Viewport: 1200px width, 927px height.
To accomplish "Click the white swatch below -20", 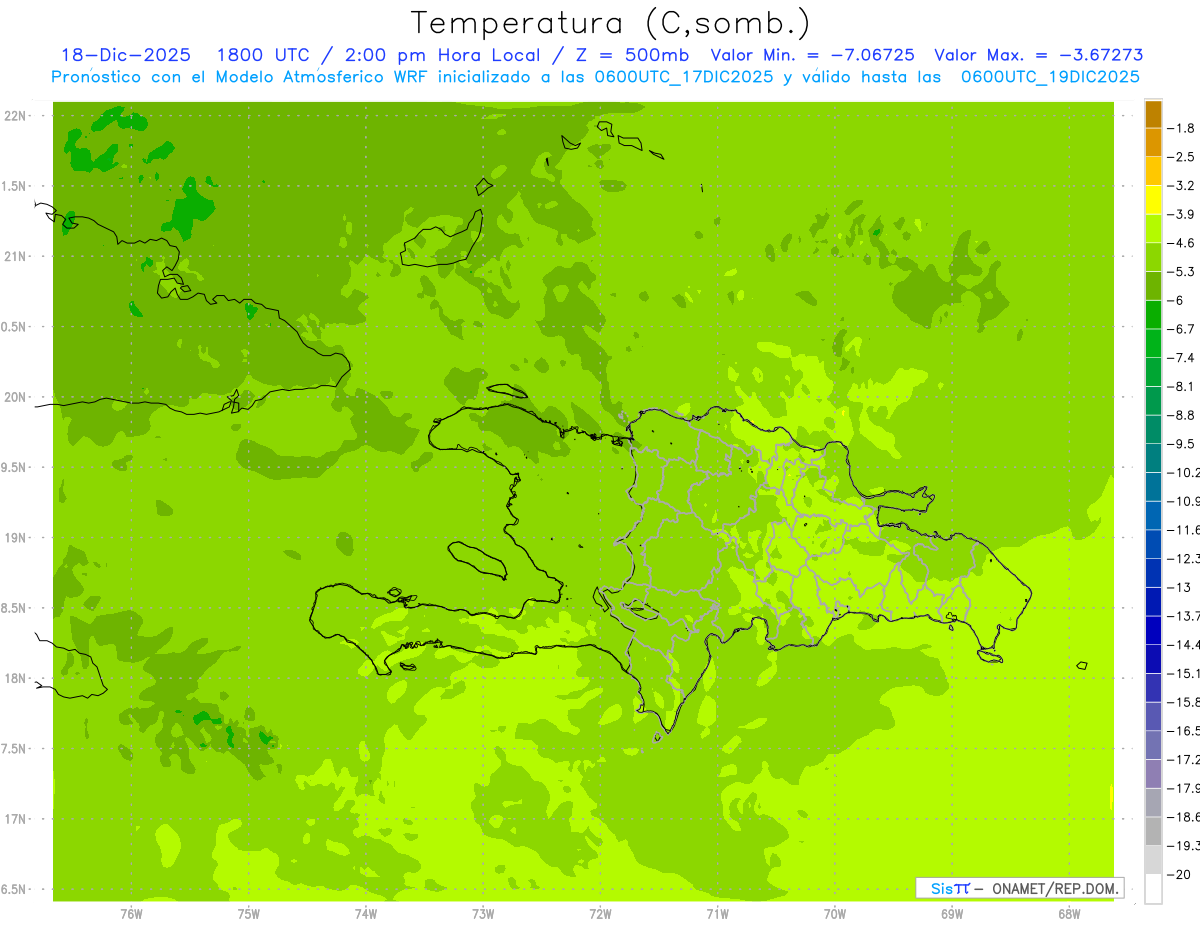I will 1153,889.
